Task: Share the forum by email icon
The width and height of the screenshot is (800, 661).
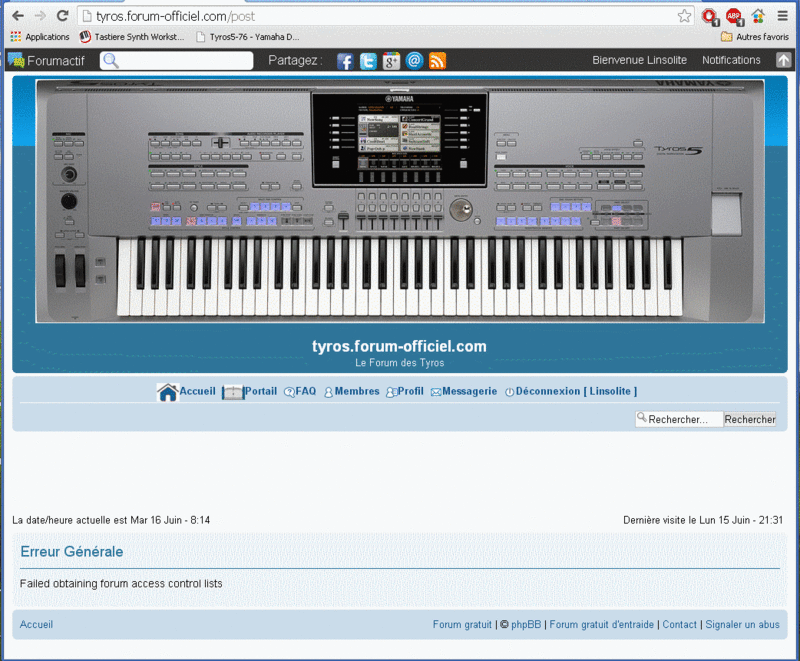Action: 414,61
